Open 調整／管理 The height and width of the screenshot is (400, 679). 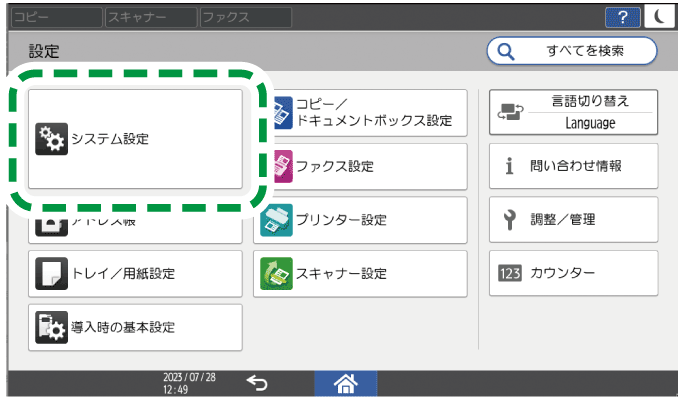click(x=573, y=220)
